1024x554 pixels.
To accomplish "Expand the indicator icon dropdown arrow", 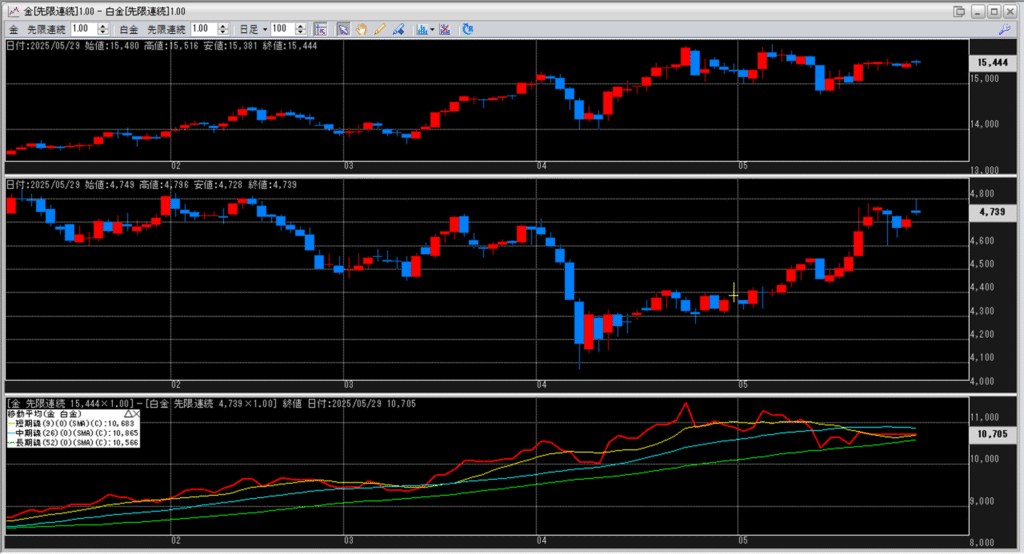I will [432, 29].
